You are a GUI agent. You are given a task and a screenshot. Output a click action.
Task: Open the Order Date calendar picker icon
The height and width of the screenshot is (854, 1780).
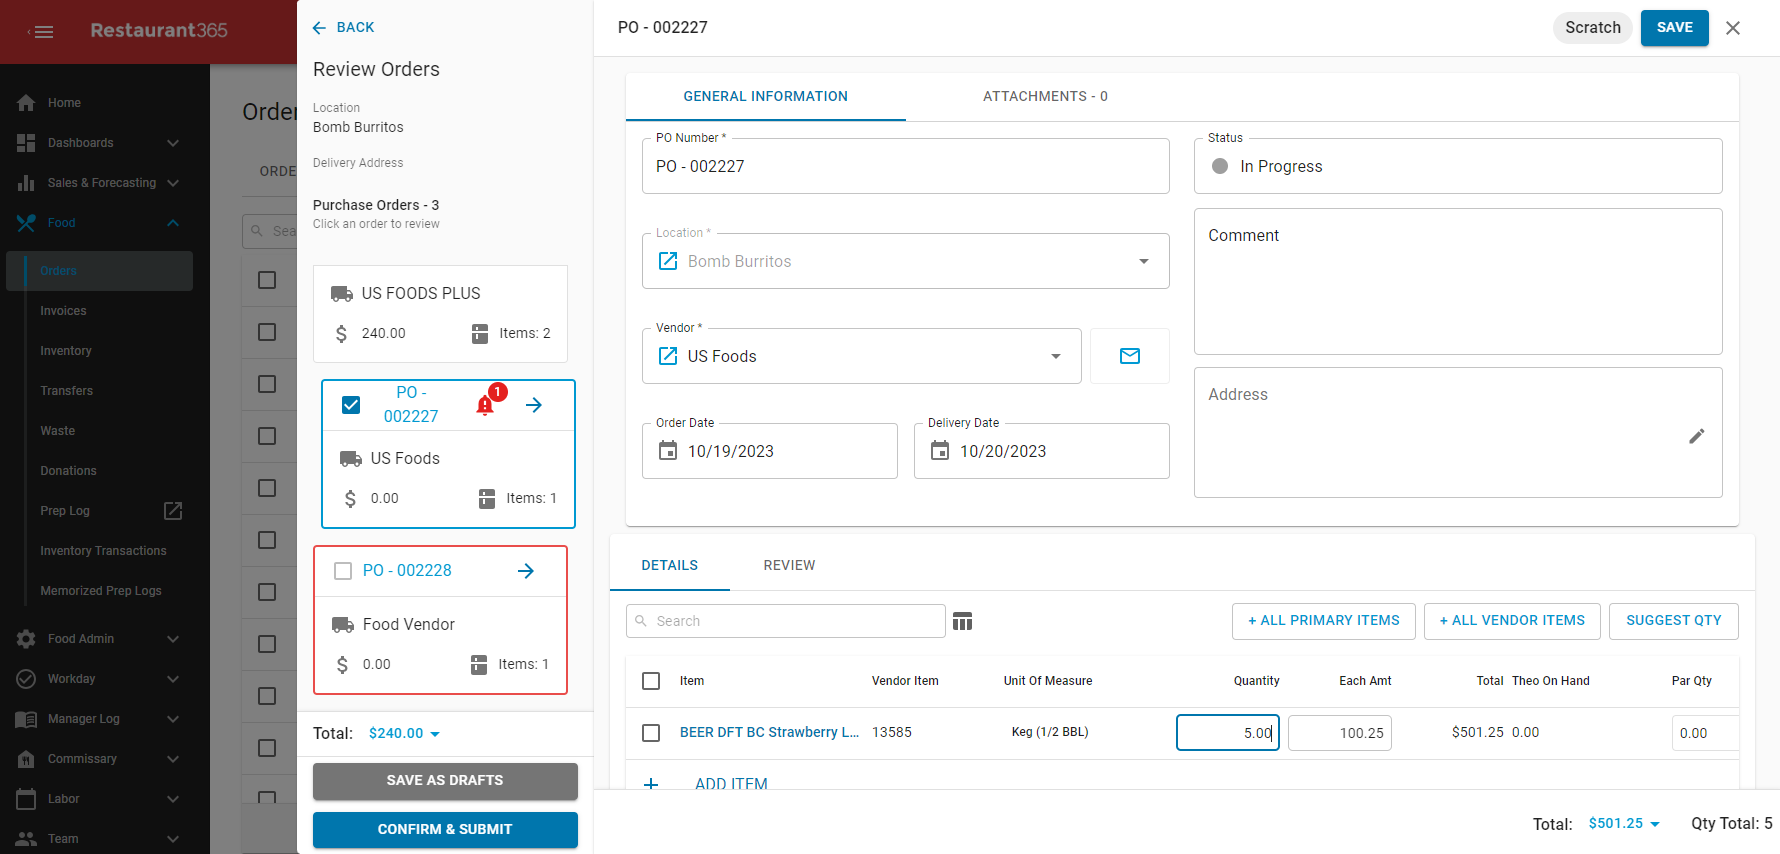tap(668, 451)
